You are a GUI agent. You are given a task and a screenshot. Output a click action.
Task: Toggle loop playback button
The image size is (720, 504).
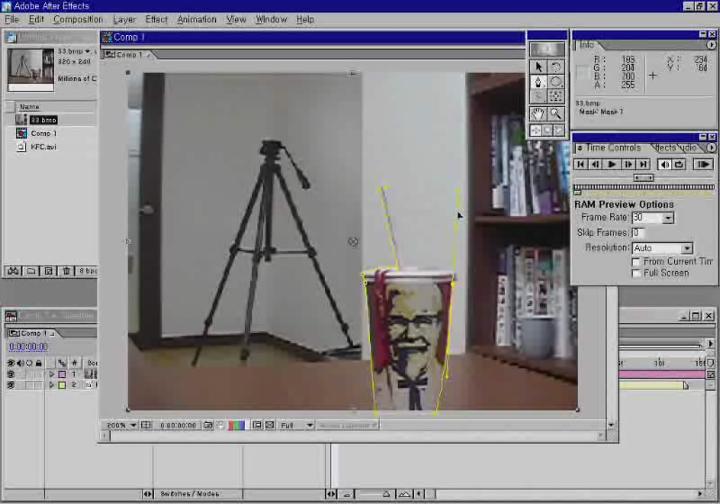679,164
